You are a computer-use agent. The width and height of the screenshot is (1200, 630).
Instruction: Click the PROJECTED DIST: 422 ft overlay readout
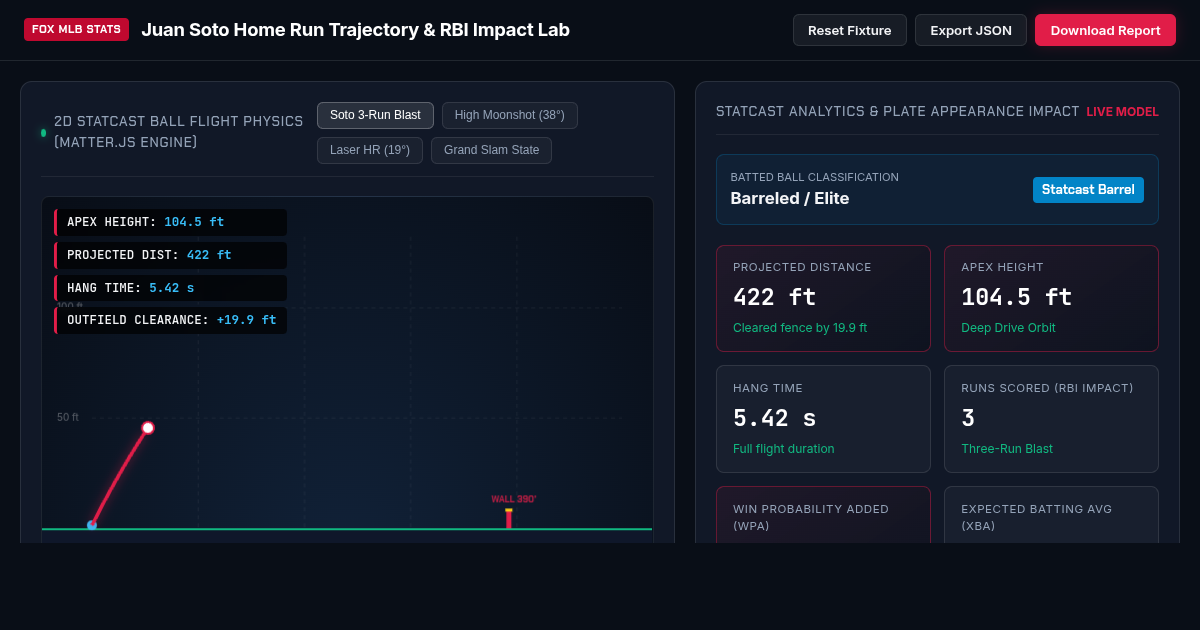point(170,255)
